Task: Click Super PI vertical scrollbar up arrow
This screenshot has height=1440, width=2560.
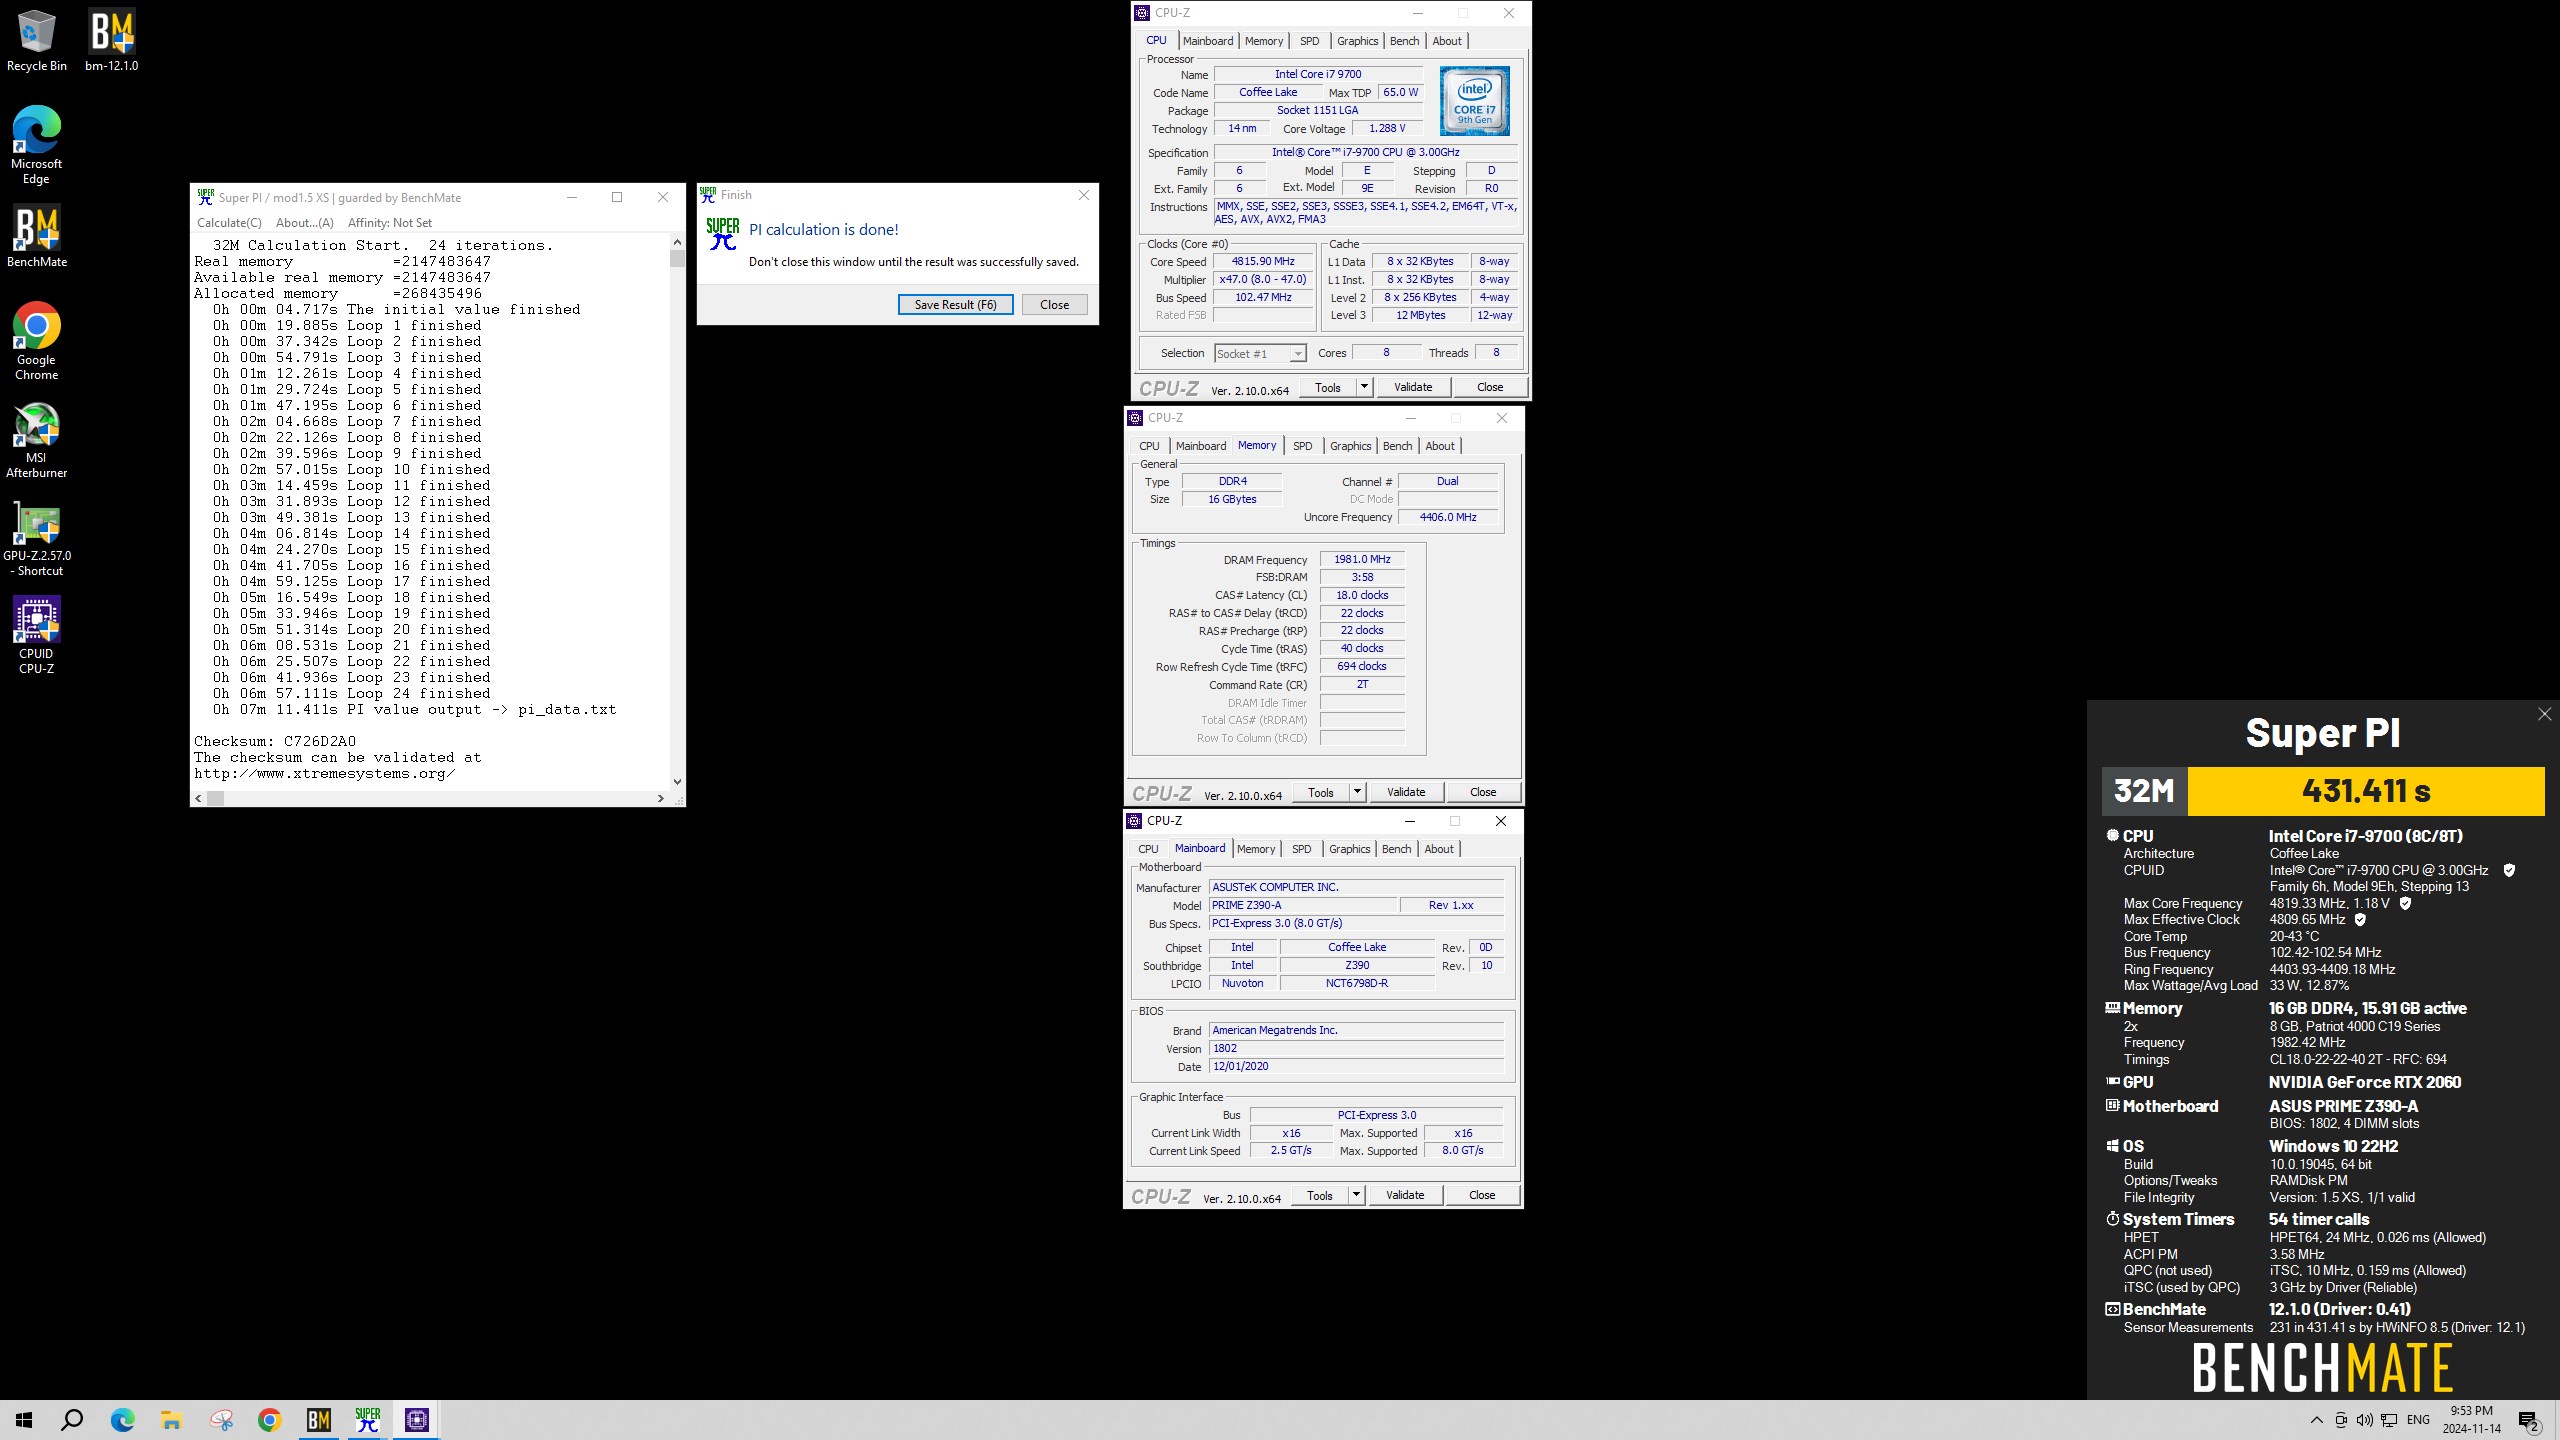Action: (677, 241)
